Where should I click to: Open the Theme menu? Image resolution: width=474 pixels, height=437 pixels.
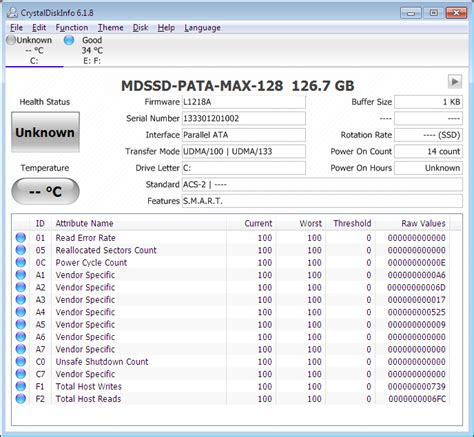pyautogui.click(x=110, y=28)
